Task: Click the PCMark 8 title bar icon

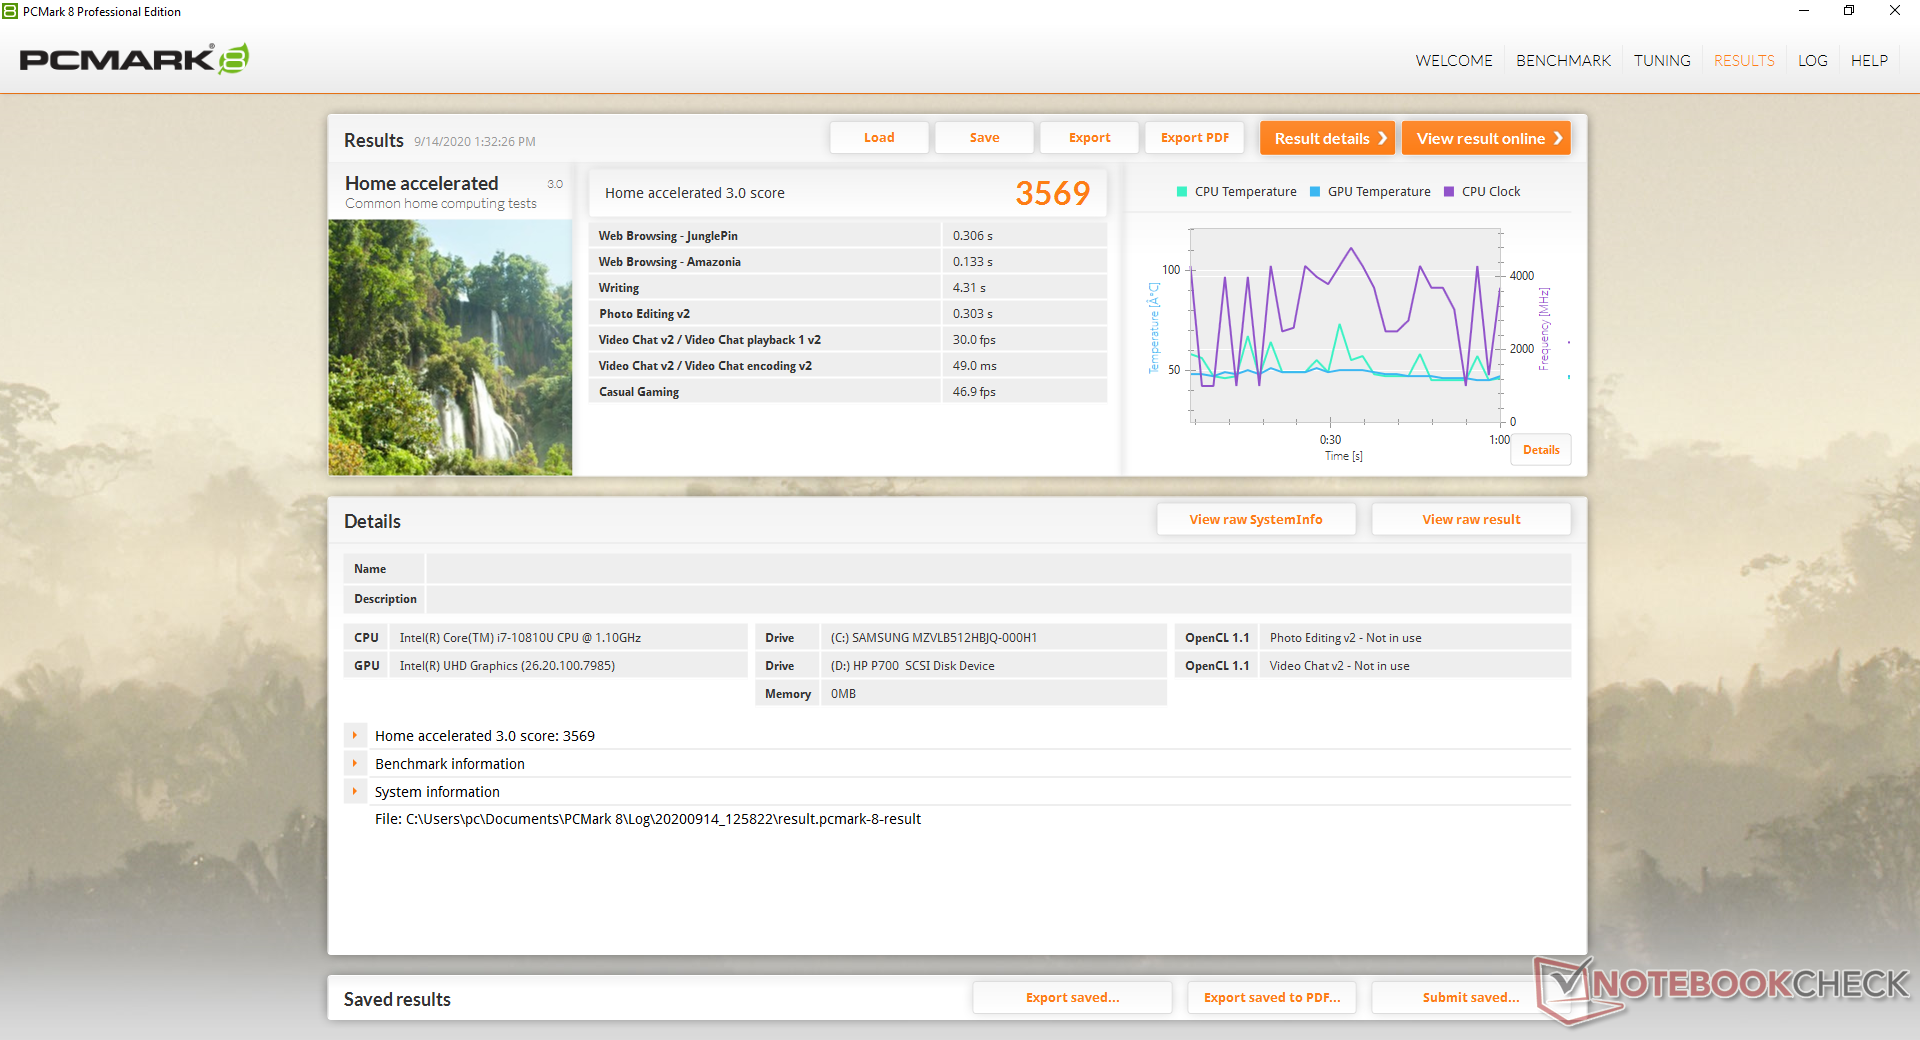Action: [10, 11]
